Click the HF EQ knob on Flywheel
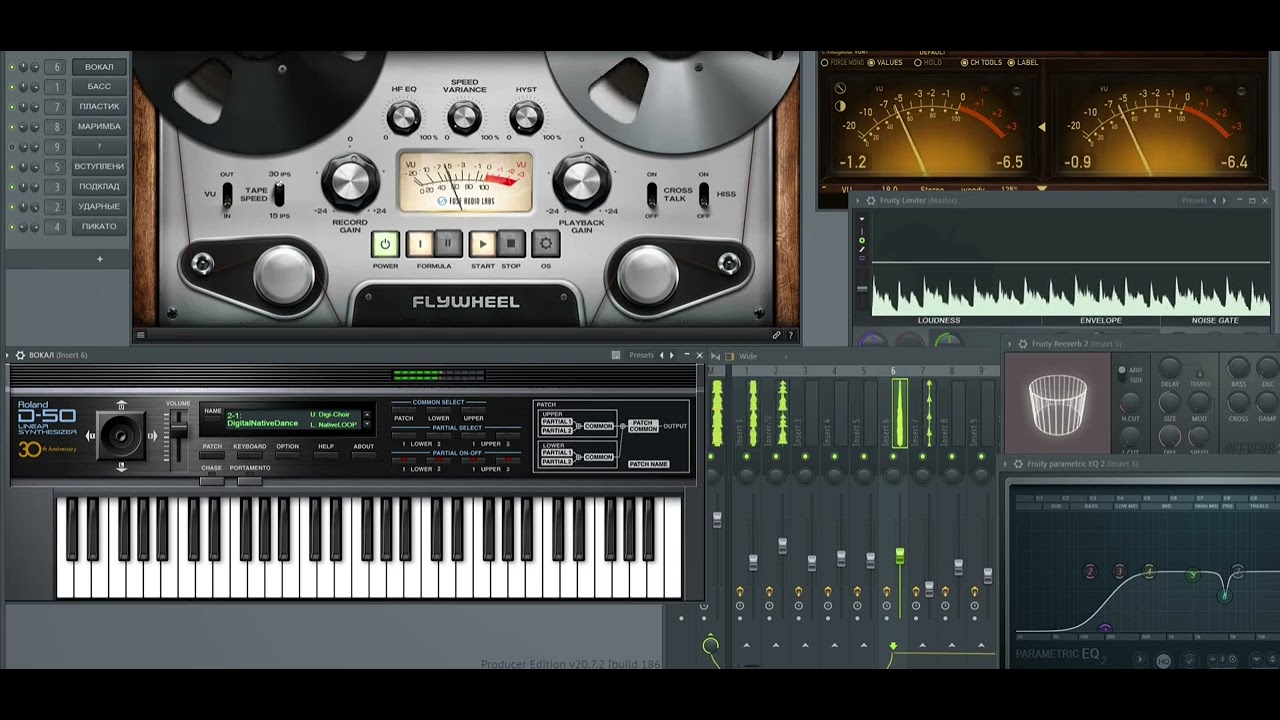Screen dimensions: 1280x720 tap(404, 118)
